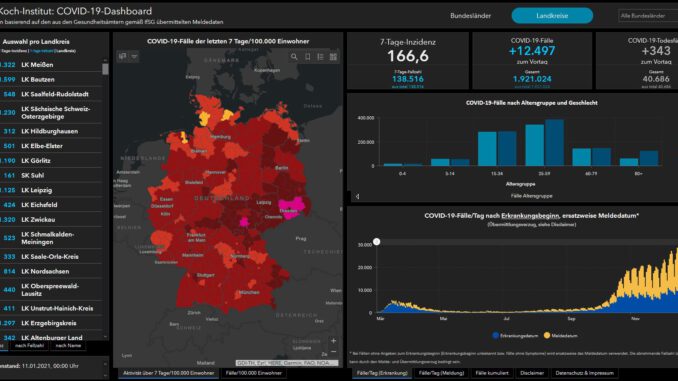Select the Fälle/Tag (Erkrankung) tab
This screenshot has width=678, height=381.
tap(382, 373)
